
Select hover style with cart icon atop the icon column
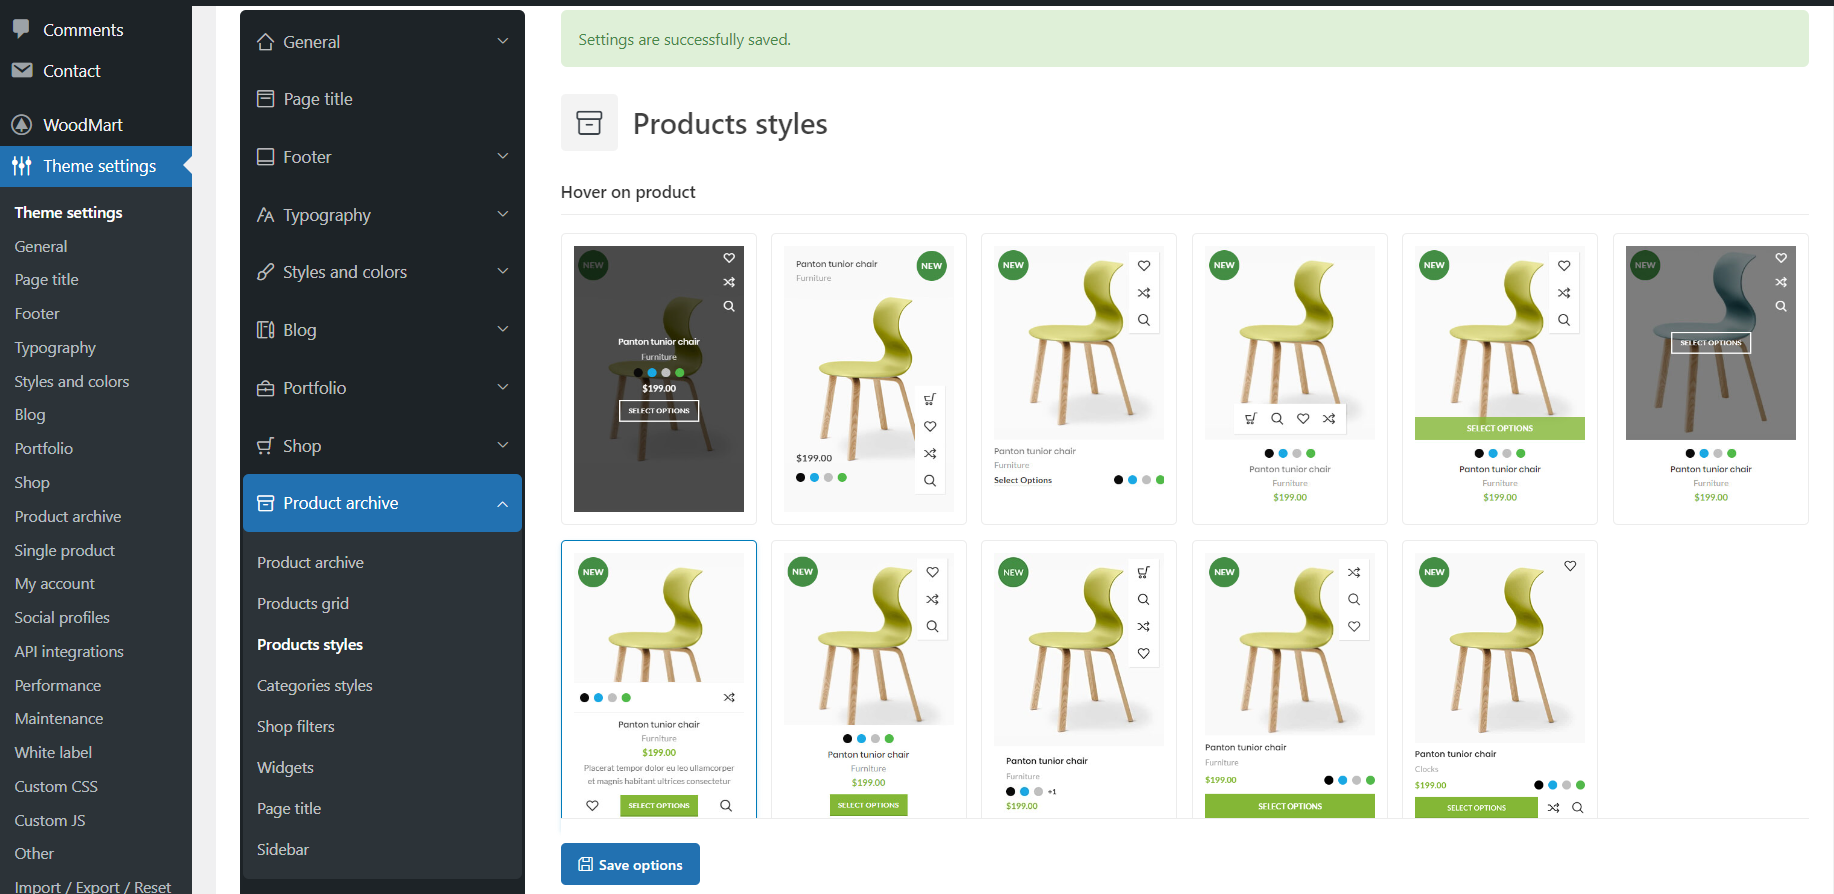(x=1079, y=680)
